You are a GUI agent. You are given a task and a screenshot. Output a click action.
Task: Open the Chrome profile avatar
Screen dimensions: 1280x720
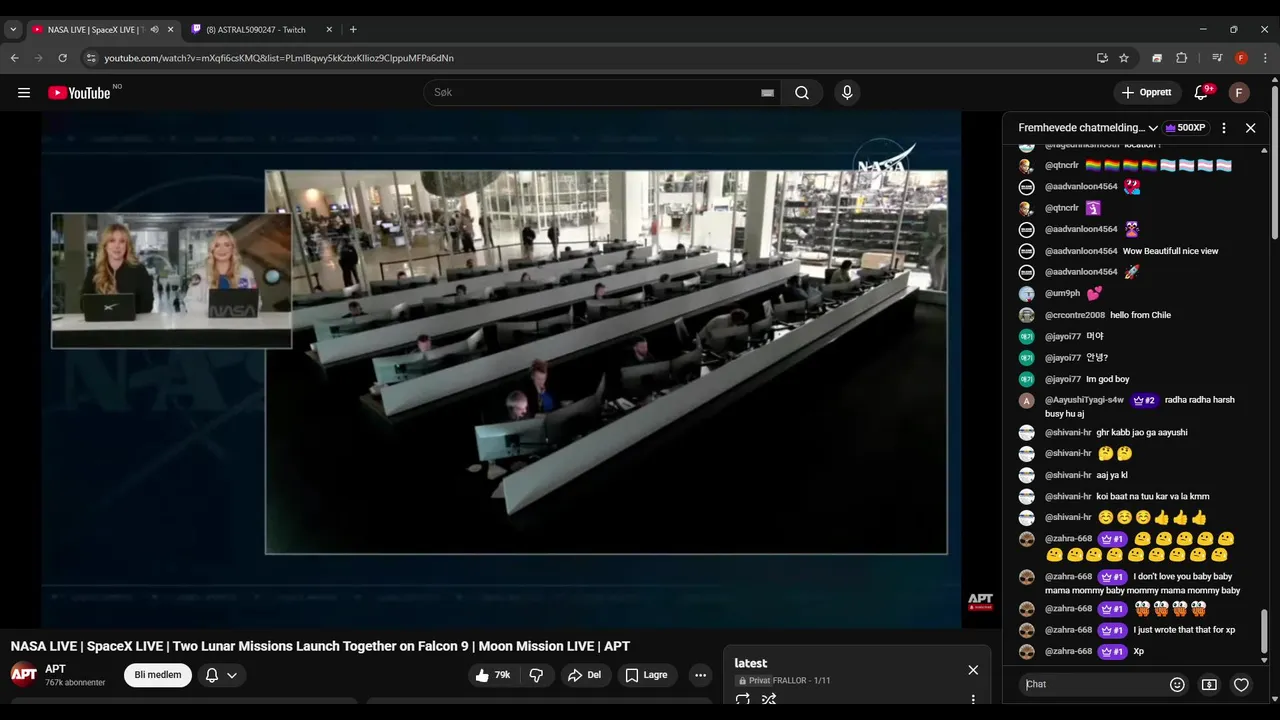[1241, 58]
